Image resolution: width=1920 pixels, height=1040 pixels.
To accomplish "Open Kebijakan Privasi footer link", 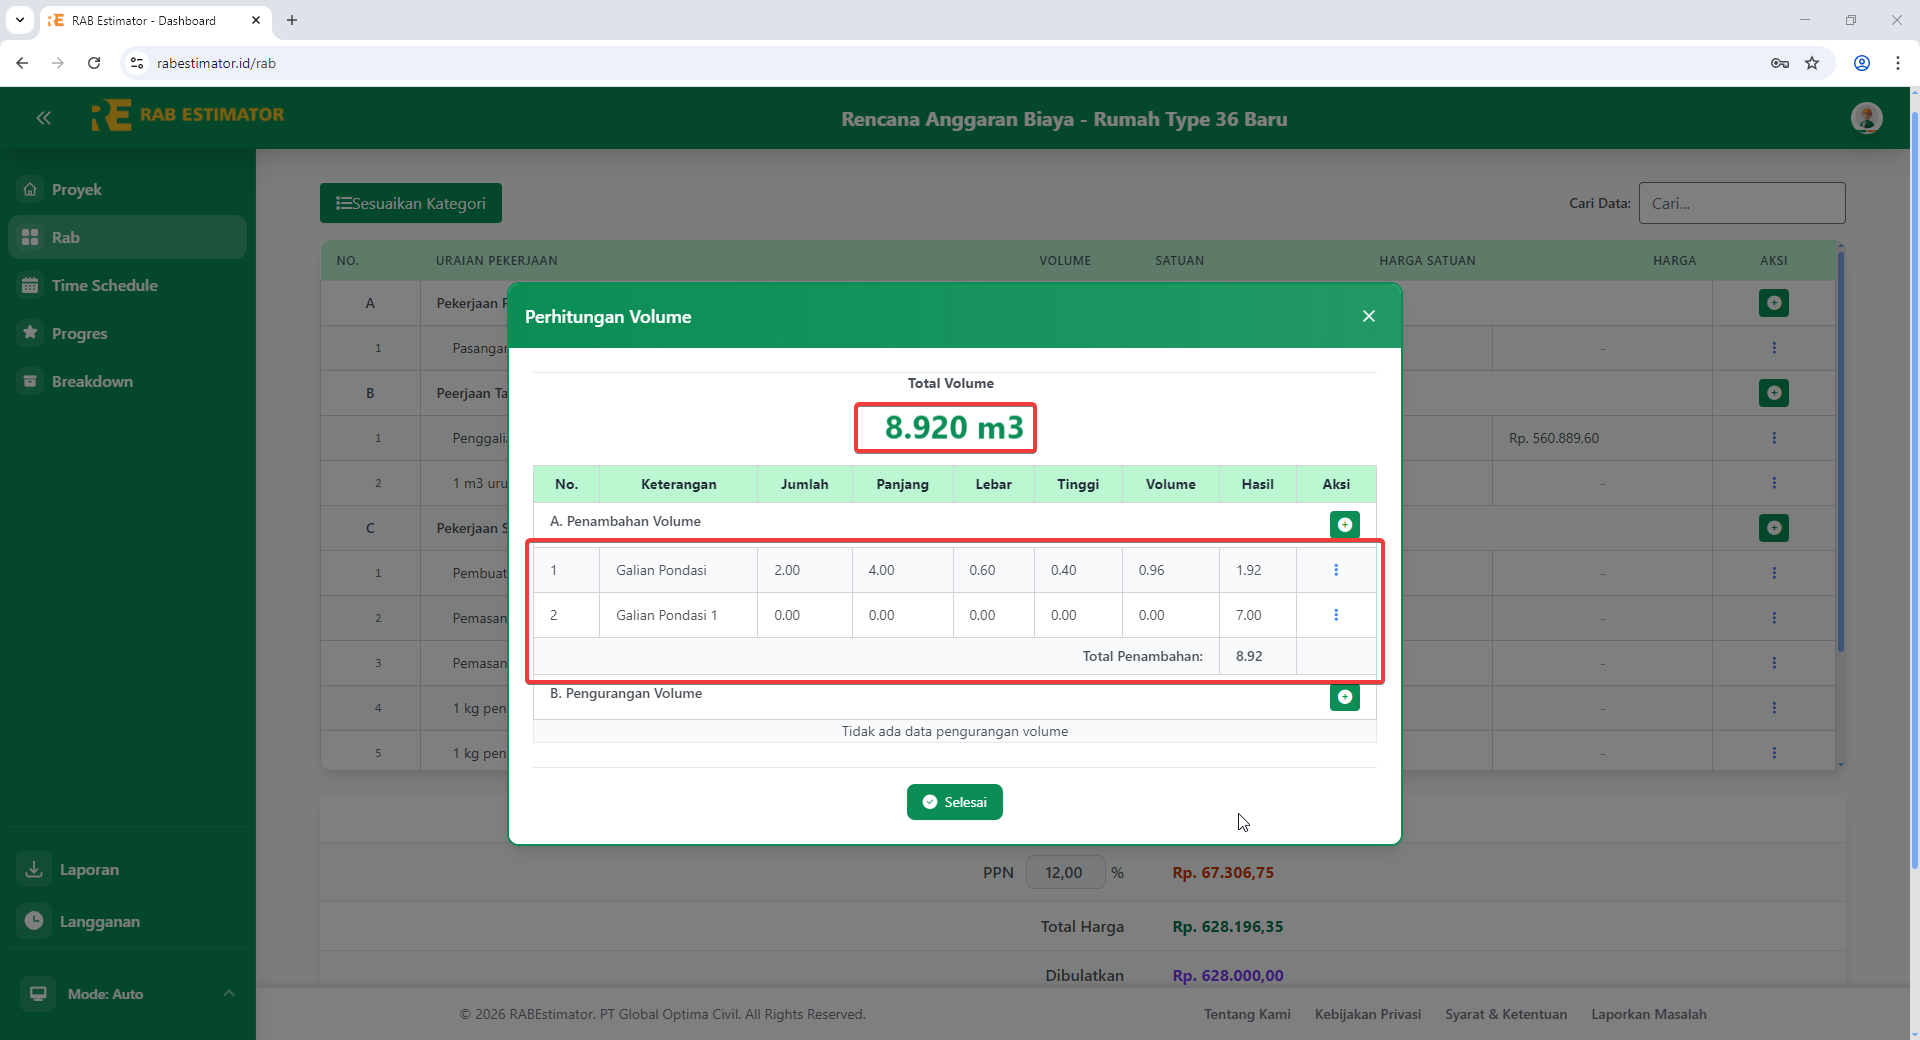I will pyautogui.click(x=1367, y=1014).
